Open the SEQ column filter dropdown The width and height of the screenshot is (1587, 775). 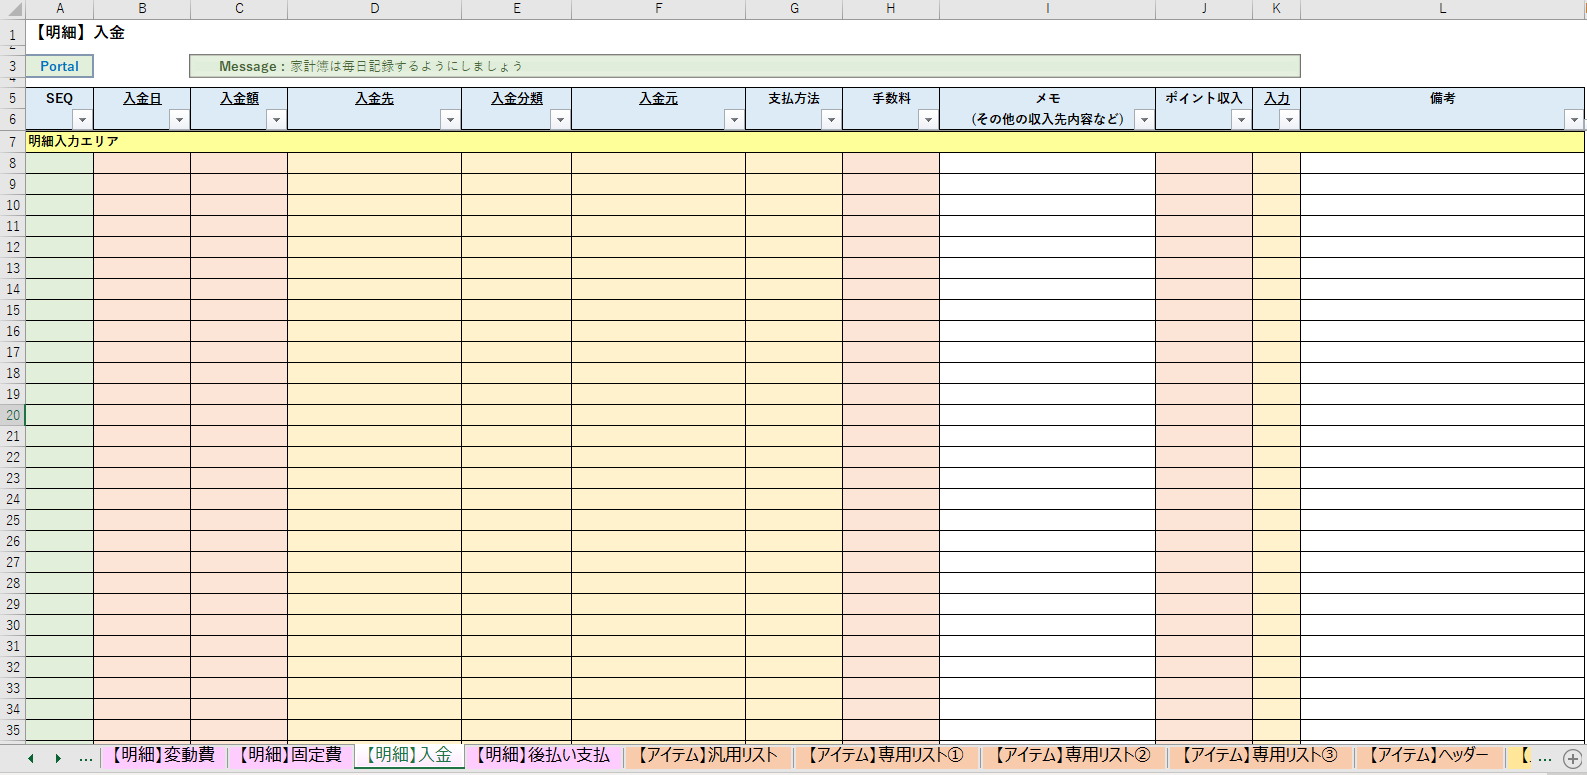pyautogui.click(x=83, y=120)
